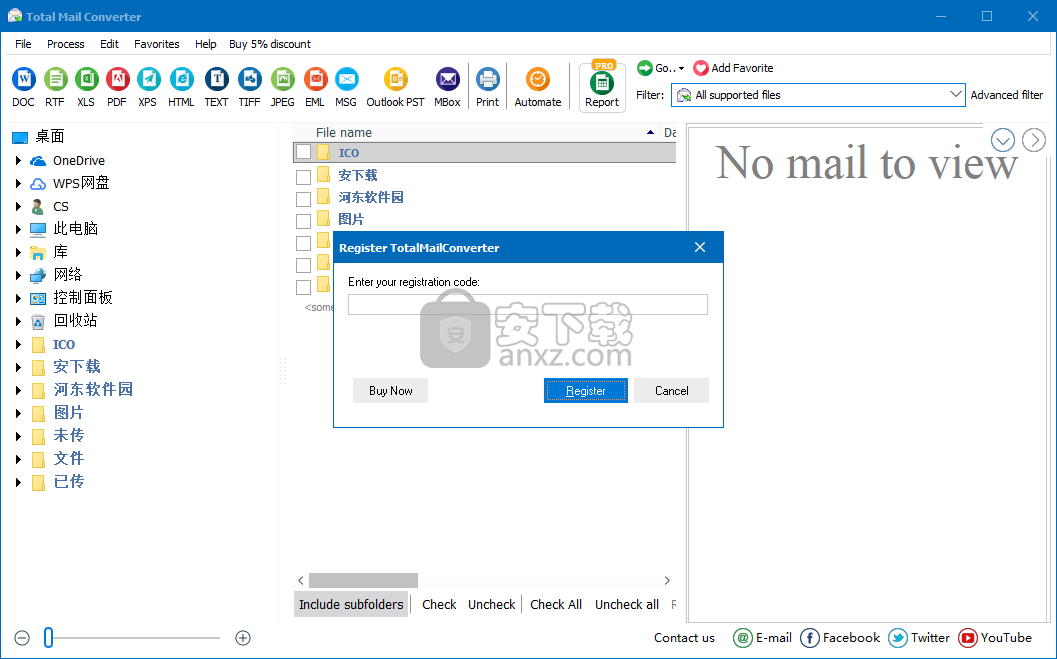Viewport: 1057px width, 659px height.
Task: Open the Advanced filter link
Action: click(x=1006, y=95)
